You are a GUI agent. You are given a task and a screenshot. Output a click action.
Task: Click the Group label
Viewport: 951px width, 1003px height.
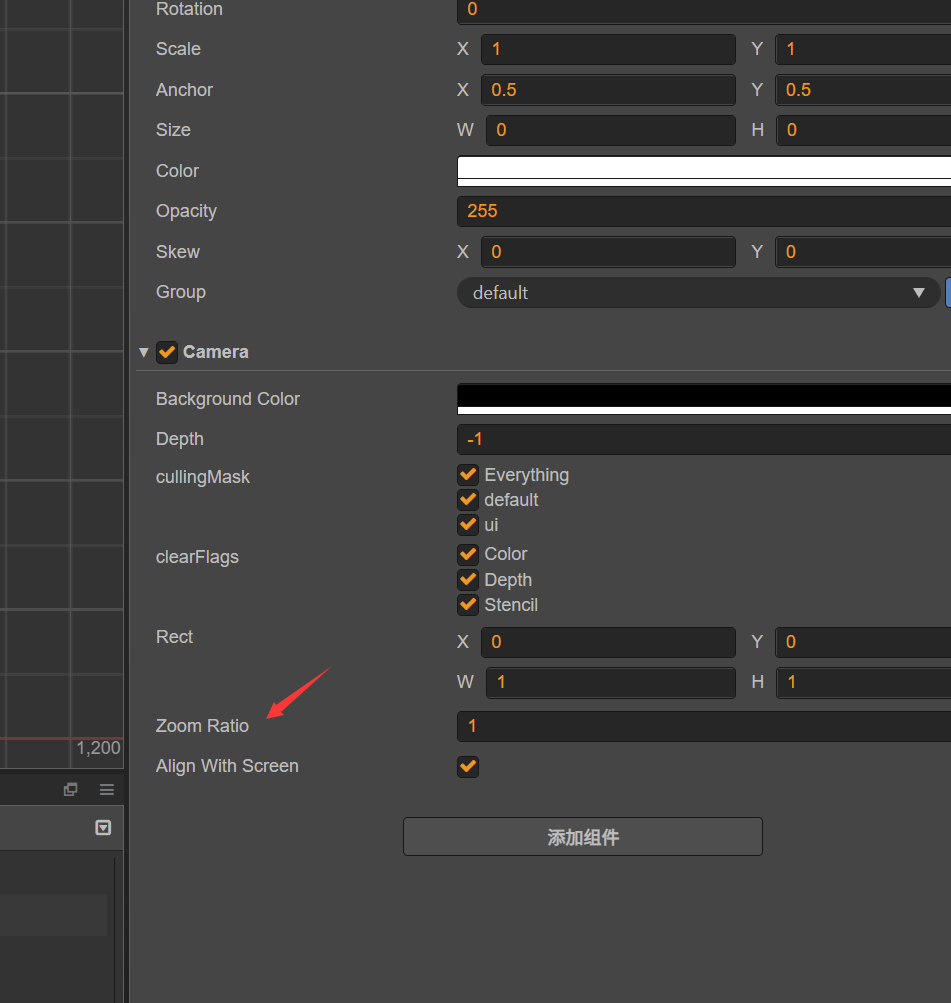pos(181,292)
